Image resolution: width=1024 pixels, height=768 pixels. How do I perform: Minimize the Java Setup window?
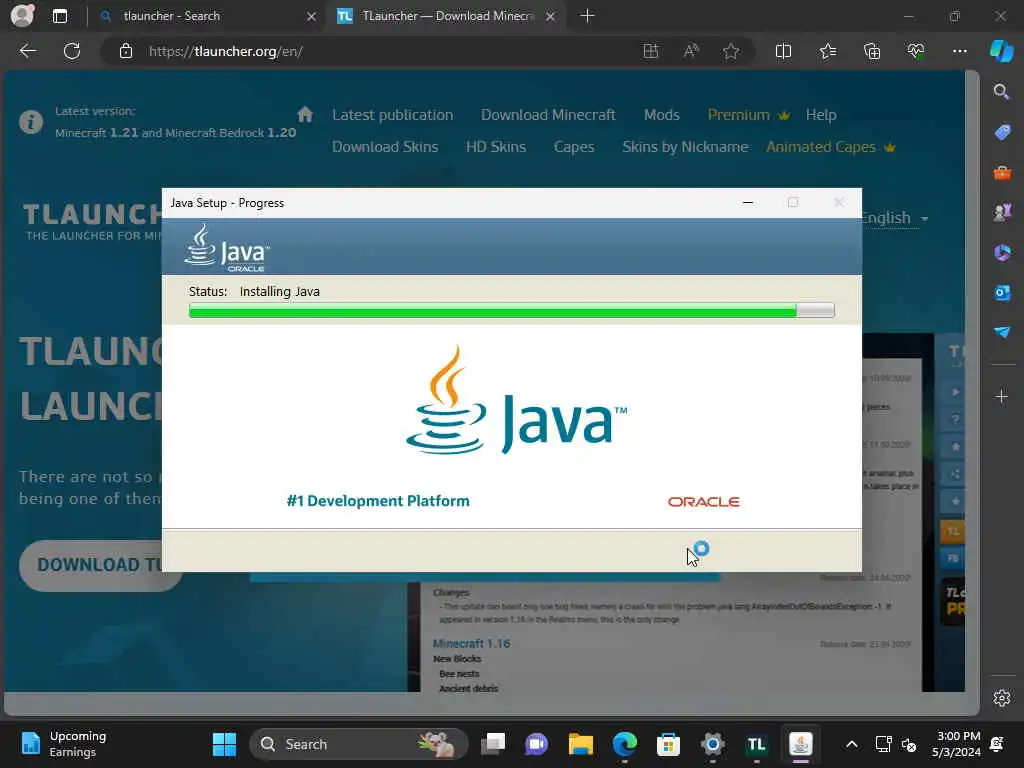tap(748, 203)
